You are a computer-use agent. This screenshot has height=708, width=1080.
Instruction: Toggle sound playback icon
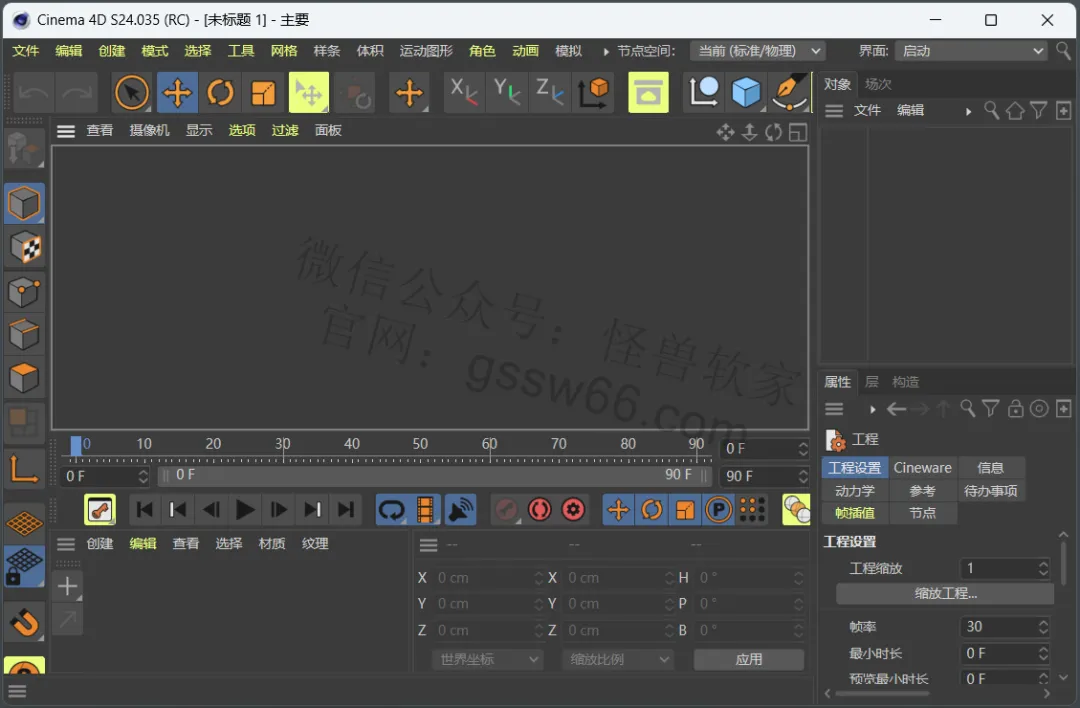(x=460, y=510)
